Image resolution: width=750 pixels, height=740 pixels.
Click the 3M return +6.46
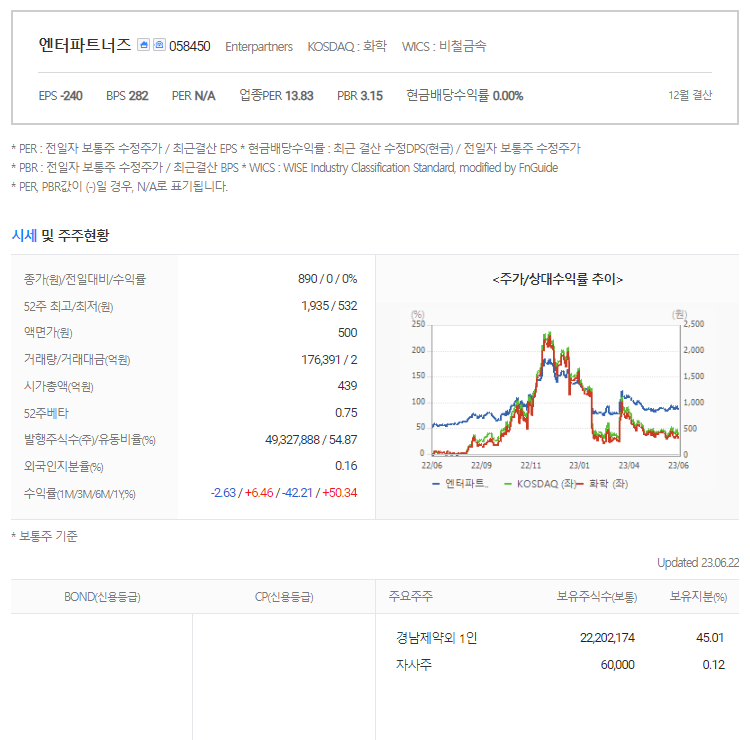click(x=259, y=493)
